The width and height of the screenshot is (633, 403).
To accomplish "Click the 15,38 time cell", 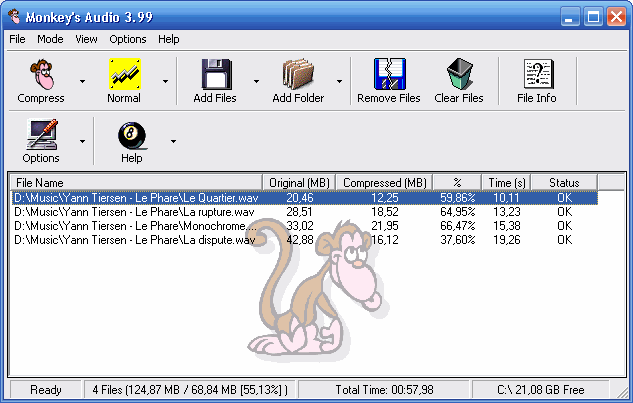I will [506, 226].
